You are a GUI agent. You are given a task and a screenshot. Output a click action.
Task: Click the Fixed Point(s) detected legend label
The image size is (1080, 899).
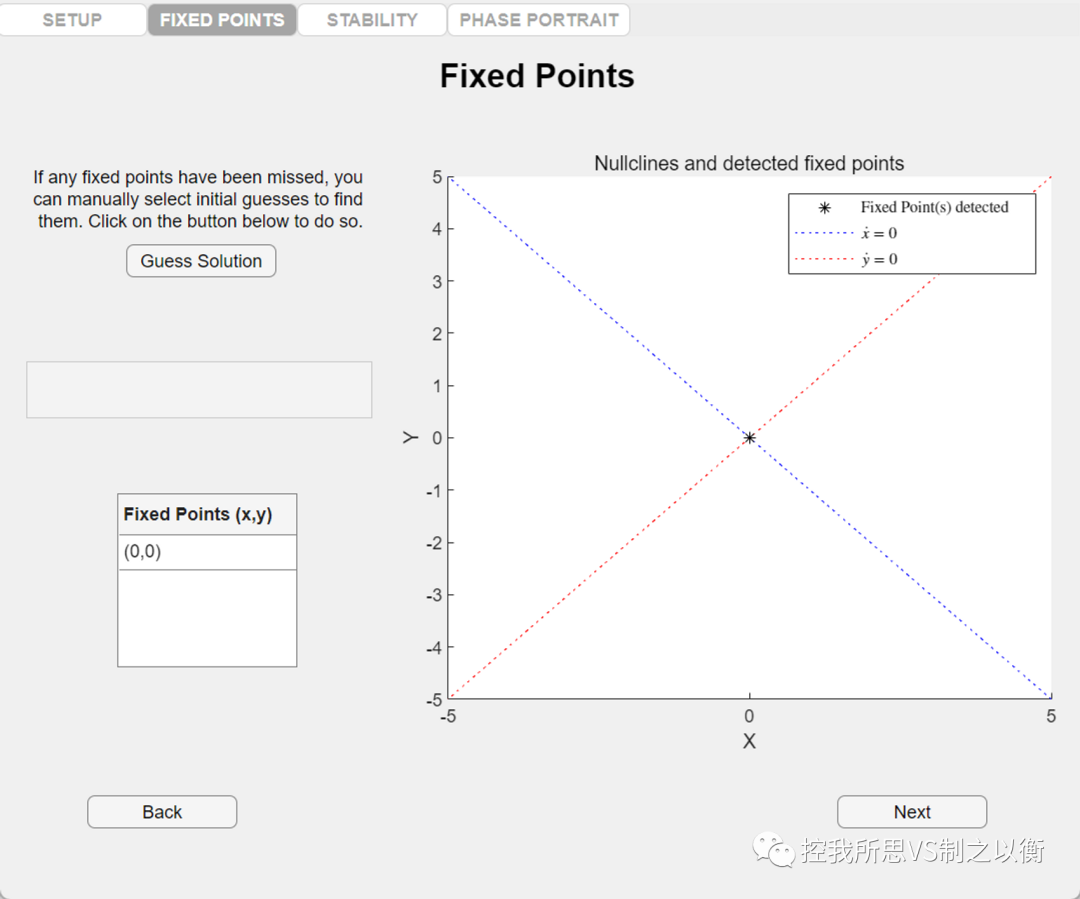click(x=934, y=208)
